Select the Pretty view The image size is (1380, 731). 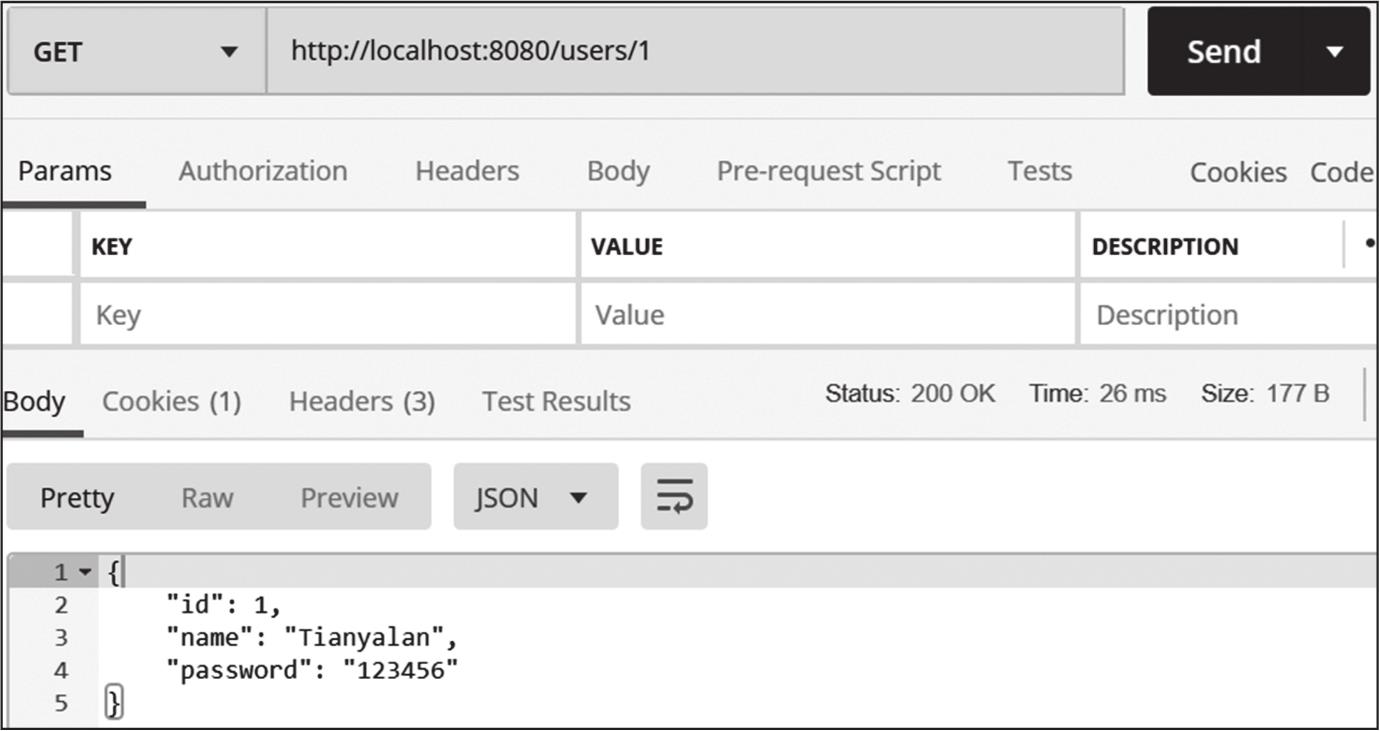pyautogui.click(x=77, y=497)
